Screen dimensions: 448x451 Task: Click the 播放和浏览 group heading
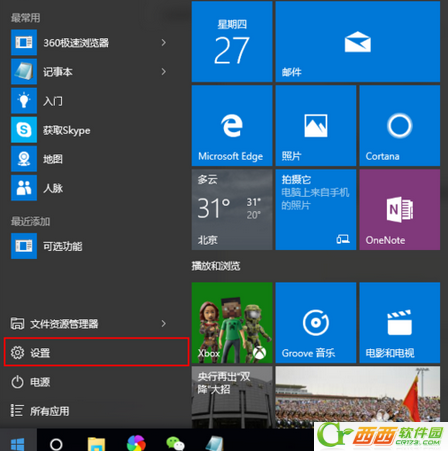tap(216, 266)
